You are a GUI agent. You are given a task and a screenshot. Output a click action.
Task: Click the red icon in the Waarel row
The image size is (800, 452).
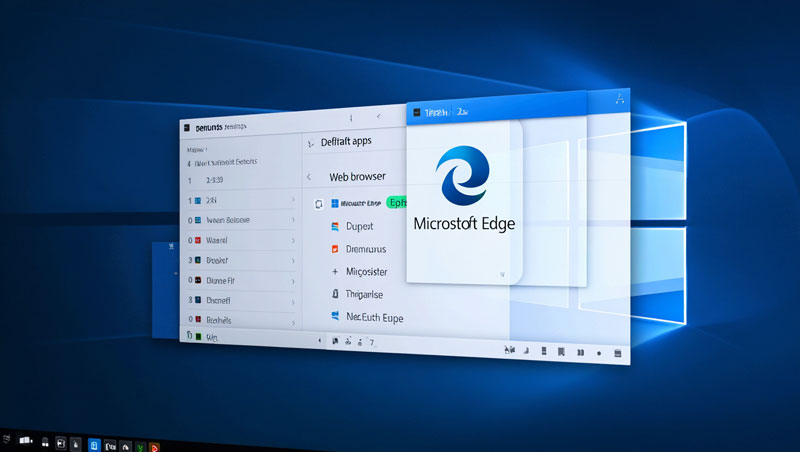coord(198,240)
